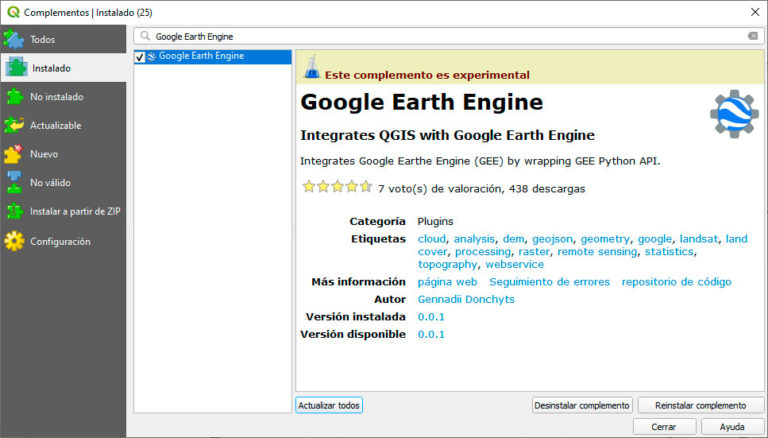
Task: Open the página web link
Action: tap(447, 282)
